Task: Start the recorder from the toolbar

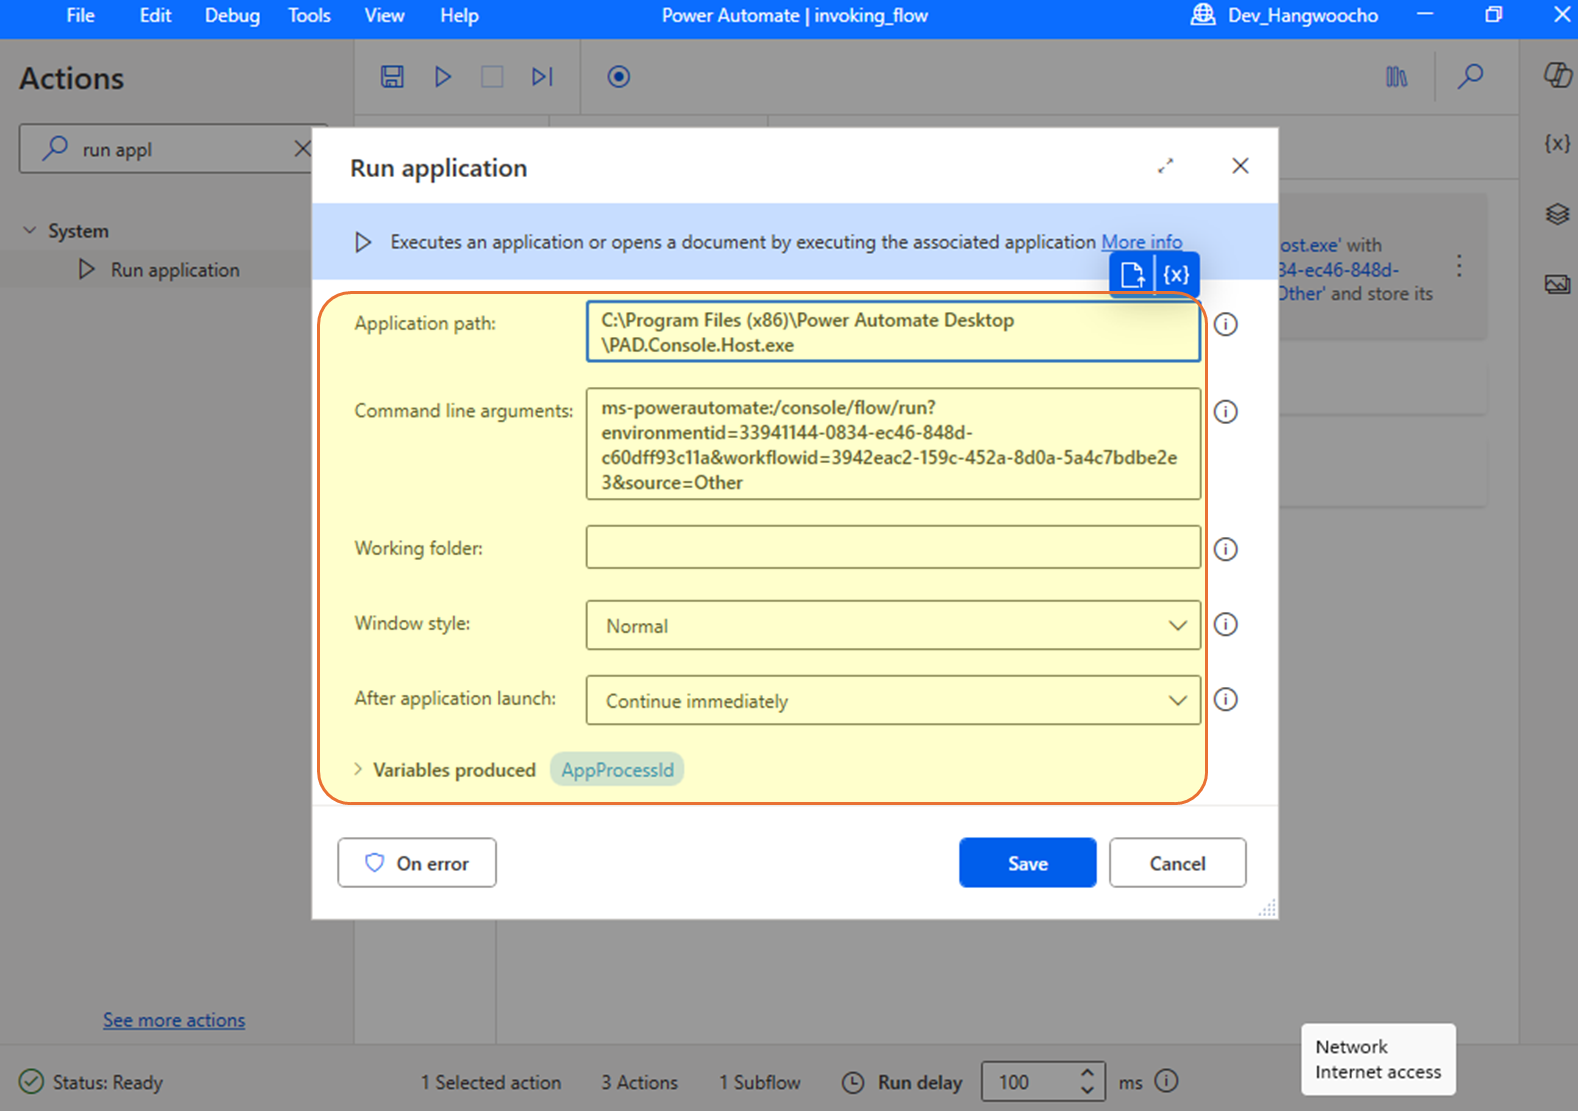Action: [619, 77]
